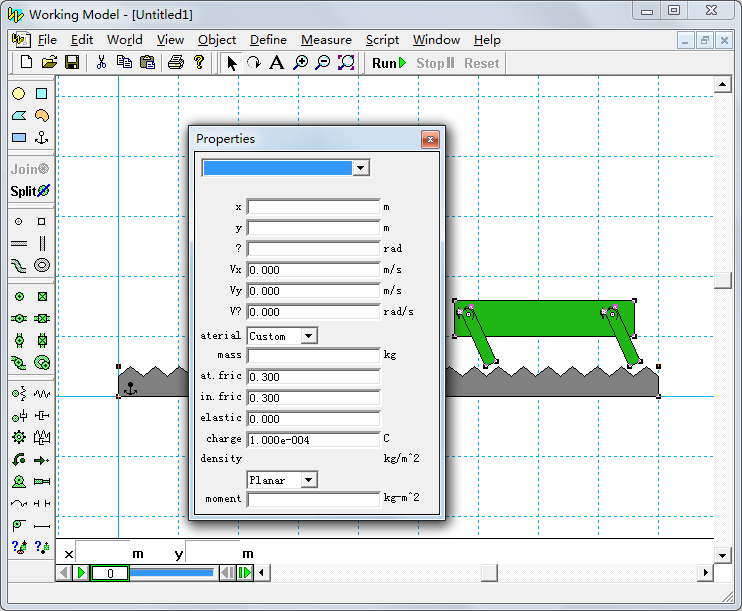The width and height of the screenshot is (742, 611).
Task: Open the Planar moment type dropdown
Action: [309, 480]
